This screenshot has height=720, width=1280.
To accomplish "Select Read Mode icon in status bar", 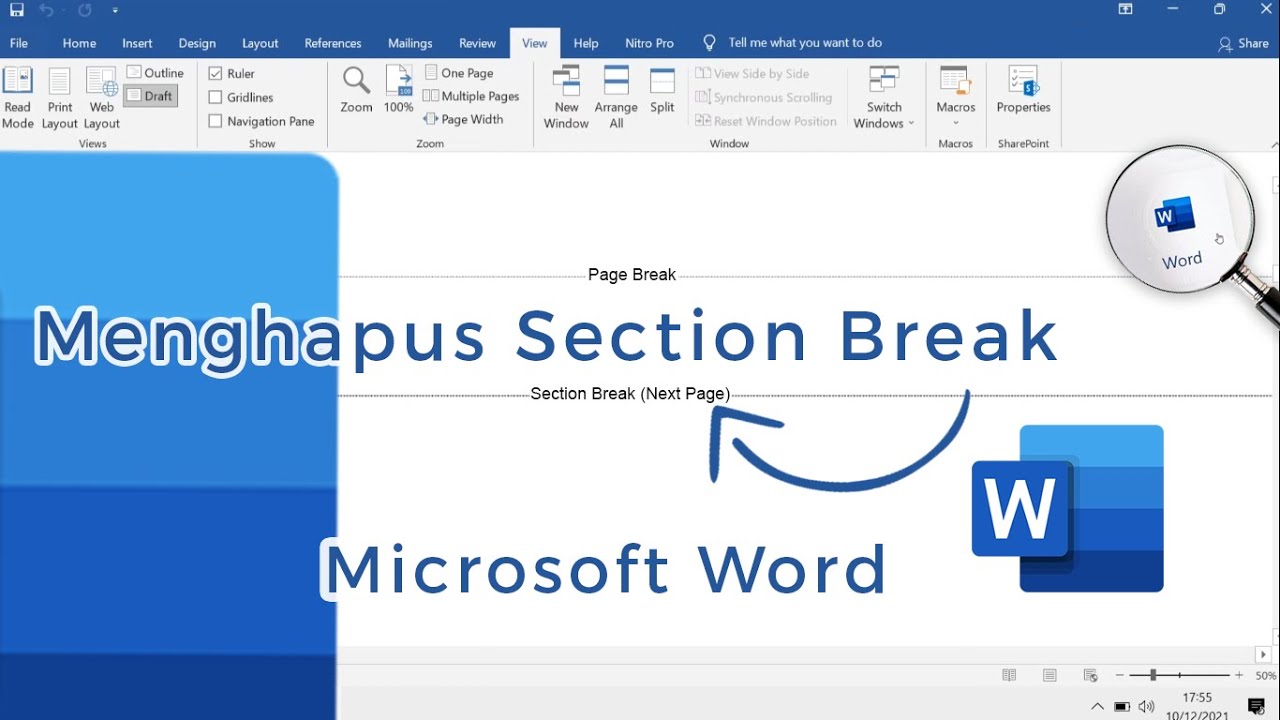I will 1009,675.
